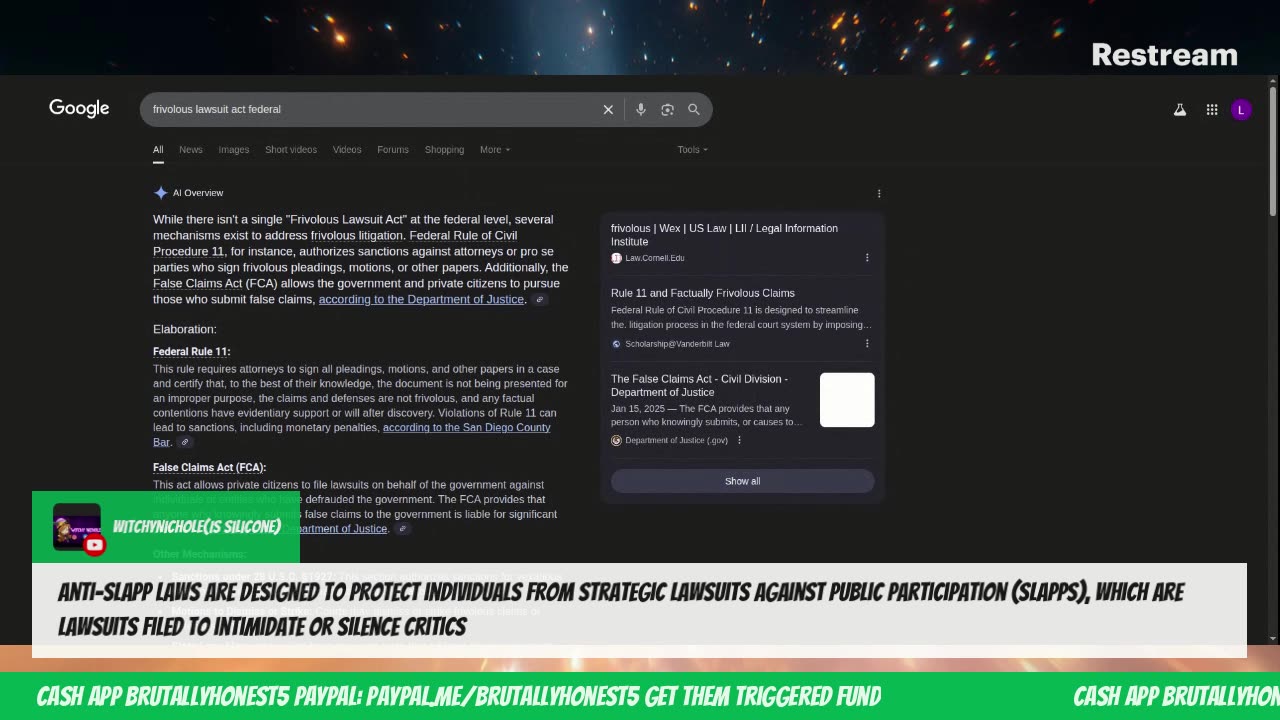Click source chip after San Diego County Bar
1280x720 pixels.
pyautogui.click(x=185, y=442)
